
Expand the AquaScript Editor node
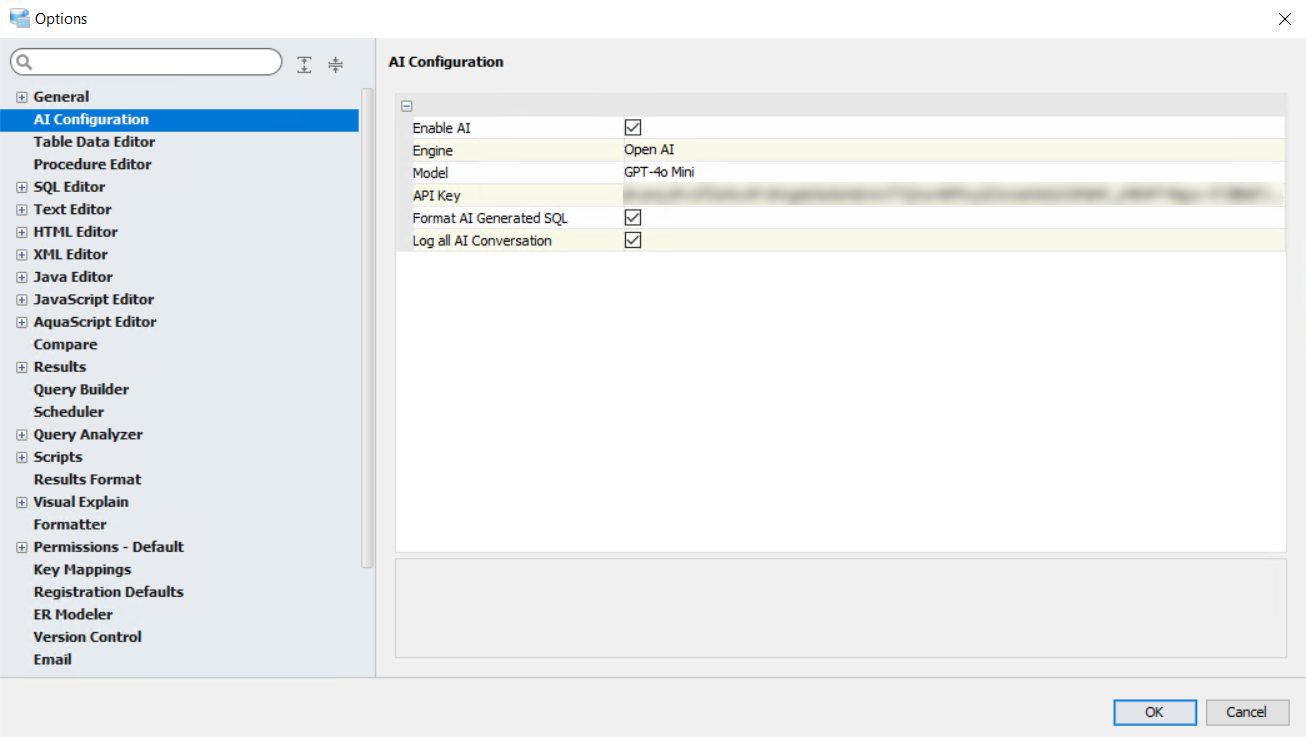tap(22, 322)
